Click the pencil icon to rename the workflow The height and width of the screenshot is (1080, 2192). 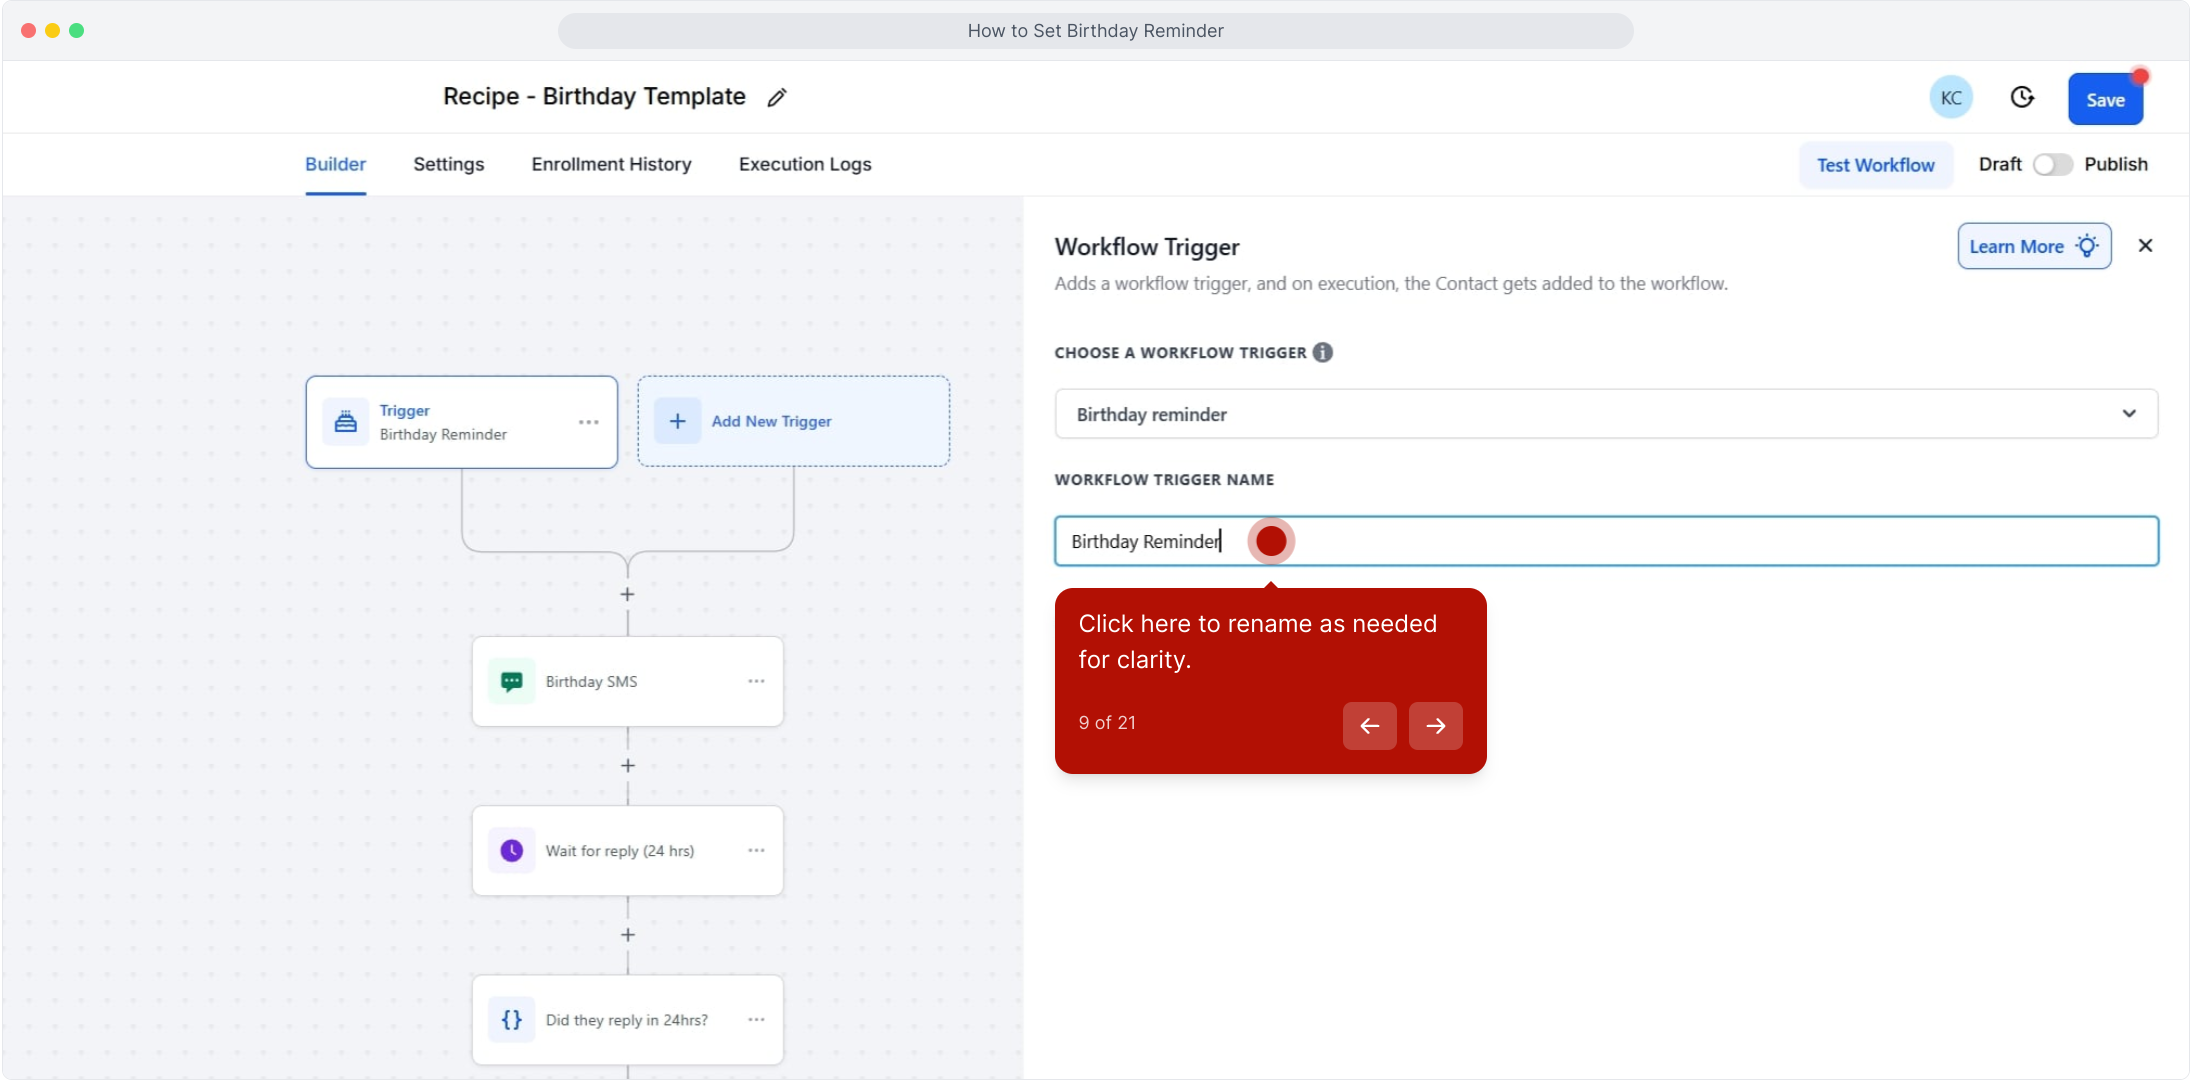coord(777,97)
